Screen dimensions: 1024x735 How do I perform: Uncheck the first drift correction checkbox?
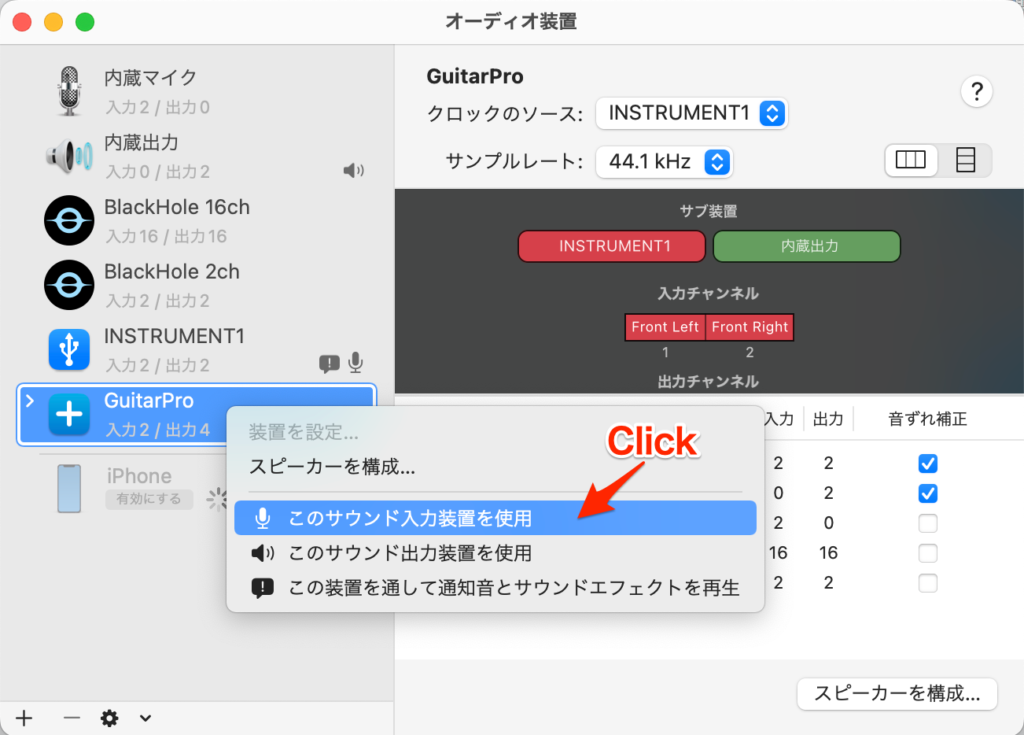coord(928,464)
